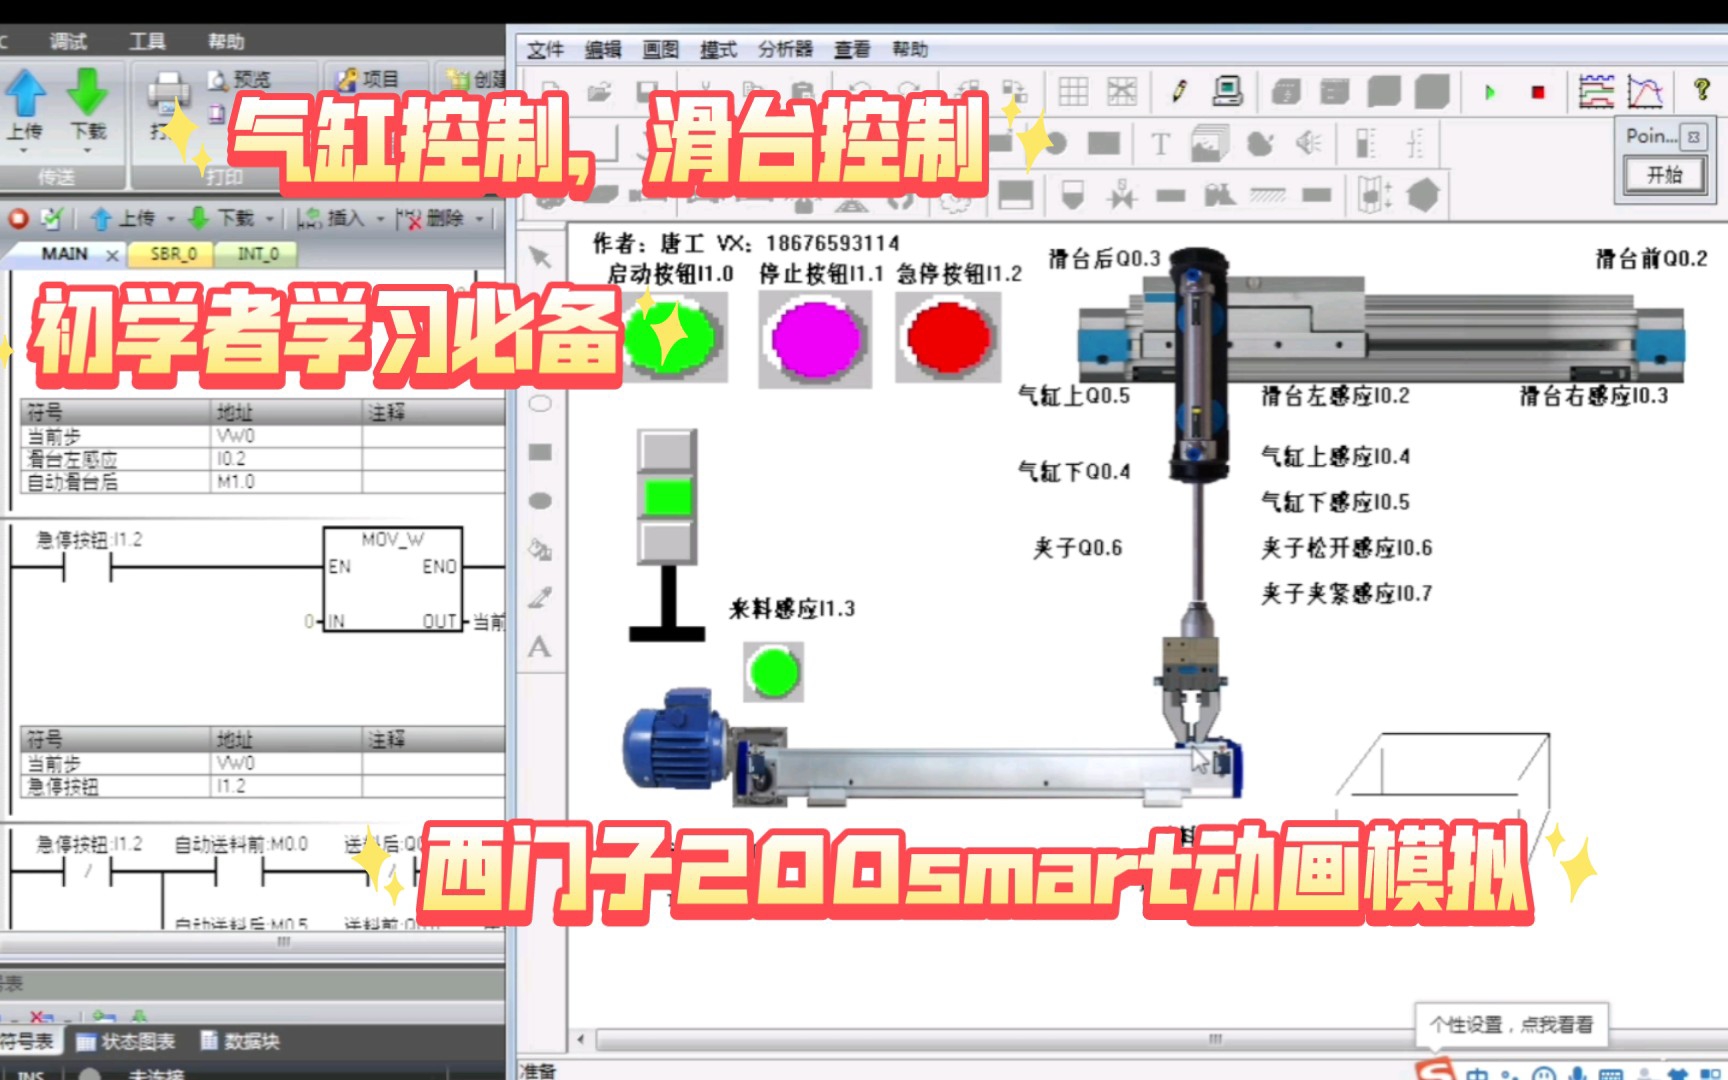Select the insert picture tool icon
Image resolution: width=1728 pixels, height=1080 pixels.
coord(1209,144)
